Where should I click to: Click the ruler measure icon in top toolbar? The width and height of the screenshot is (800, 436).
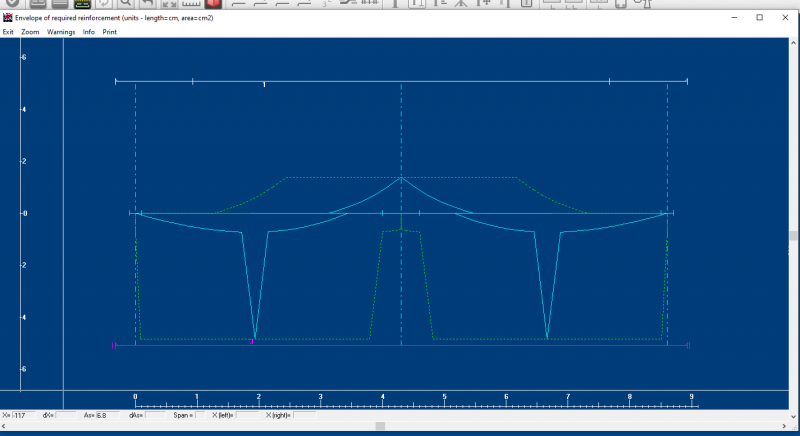190,4
